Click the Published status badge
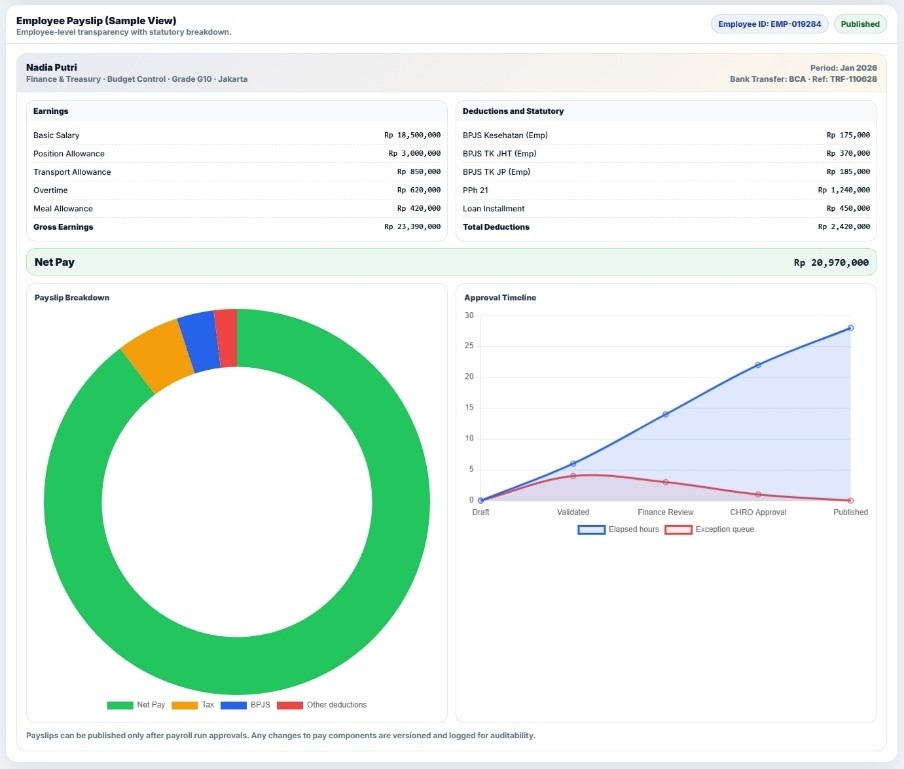The image size is (904, 769). pos(859,24)
